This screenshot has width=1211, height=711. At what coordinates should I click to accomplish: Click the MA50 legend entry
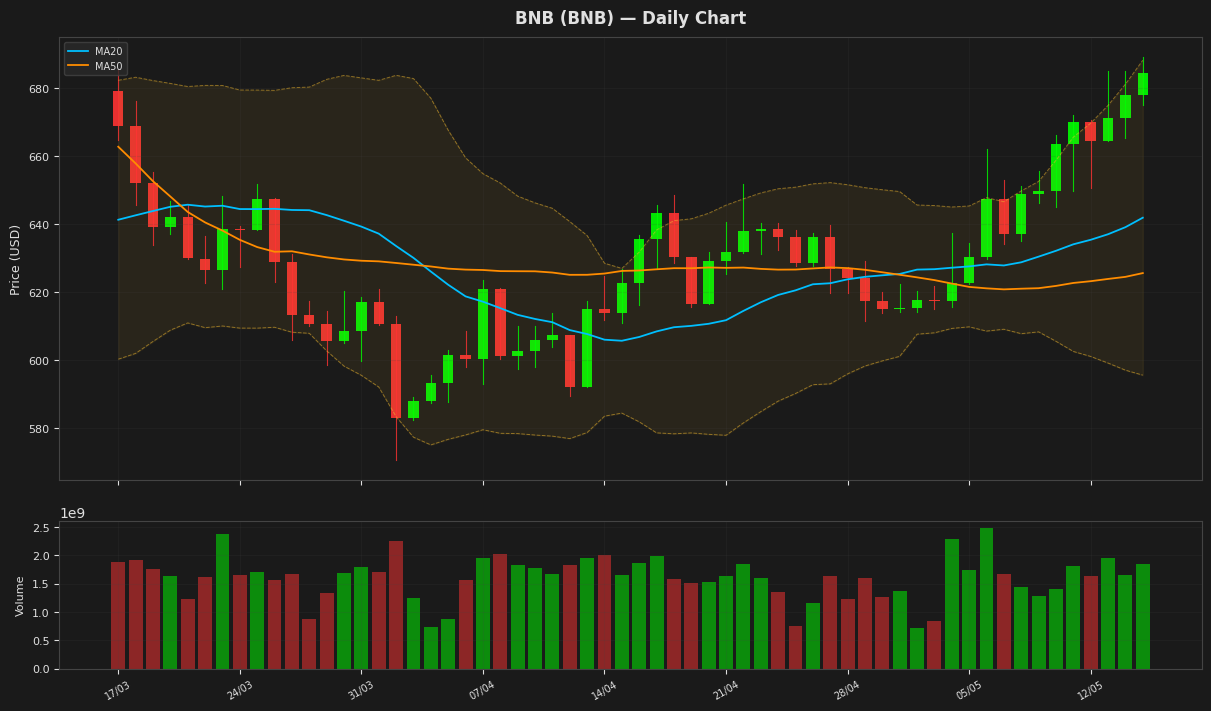click(x=96, y=66)
